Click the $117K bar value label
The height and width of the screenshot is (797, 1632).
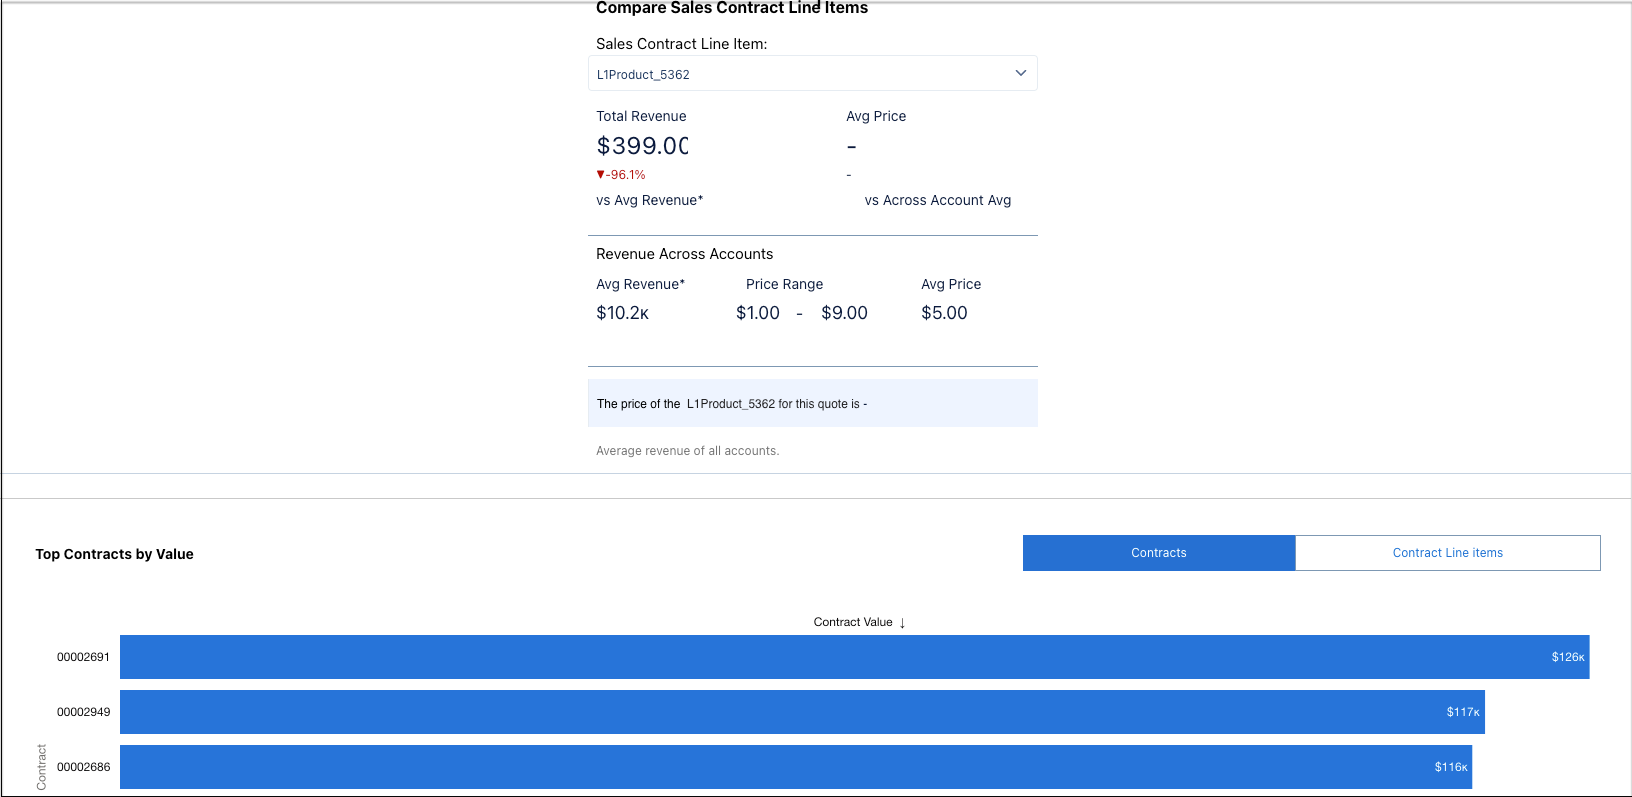pos(1462,712)
